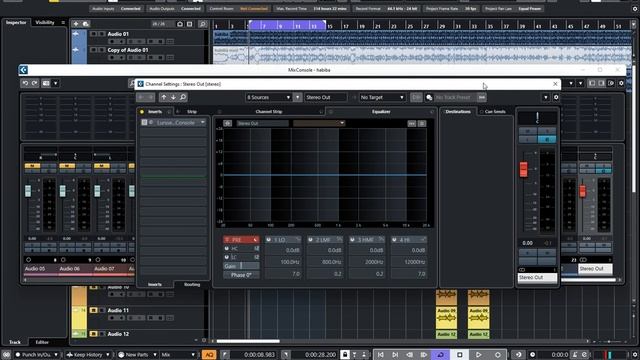Click the red Stereo Out fader in MixConsole
640x360 pixels.
click(582, 191)
